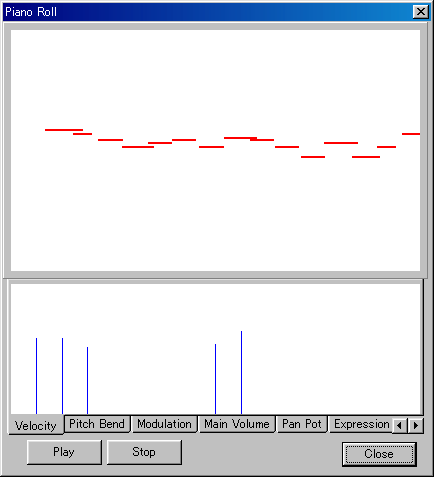
Task: Close the Piano Roll window via X
Action: 421,12
